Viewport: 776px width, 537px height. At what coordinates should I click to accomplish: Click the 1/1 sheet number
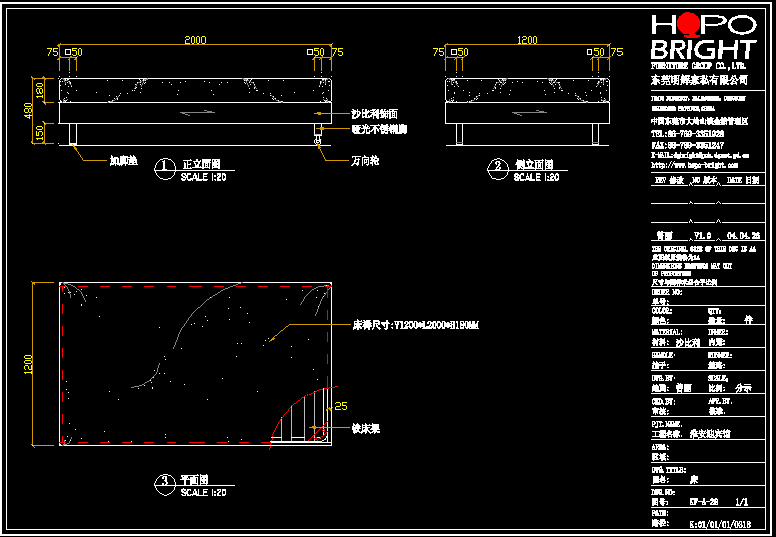click(742, 502)
